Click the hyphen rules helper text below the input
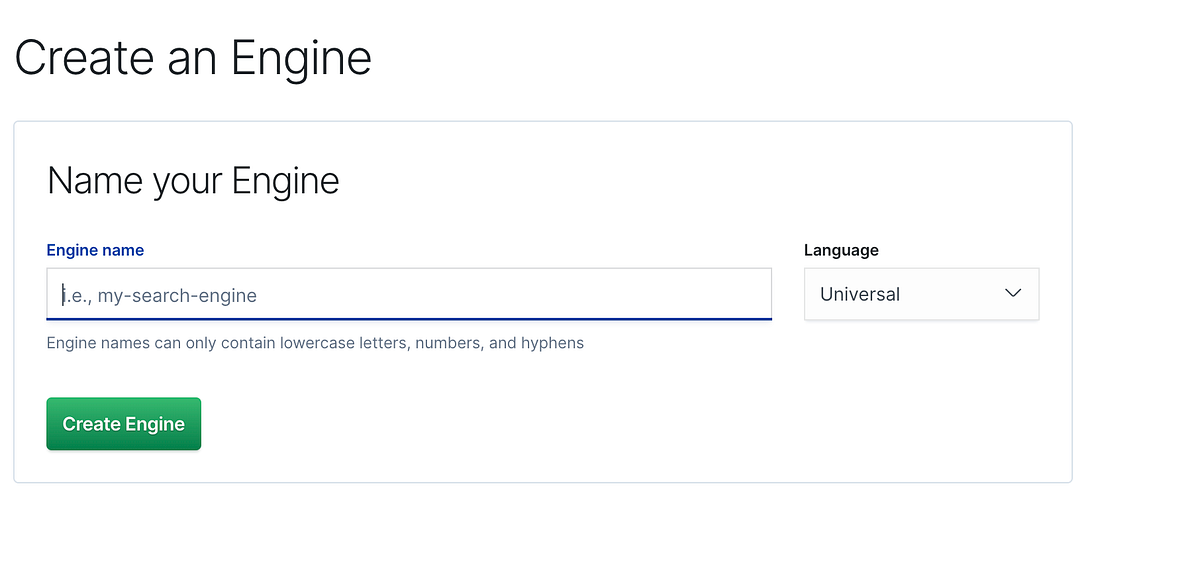This screenshot has height=588, width=1200. (314, 342)
